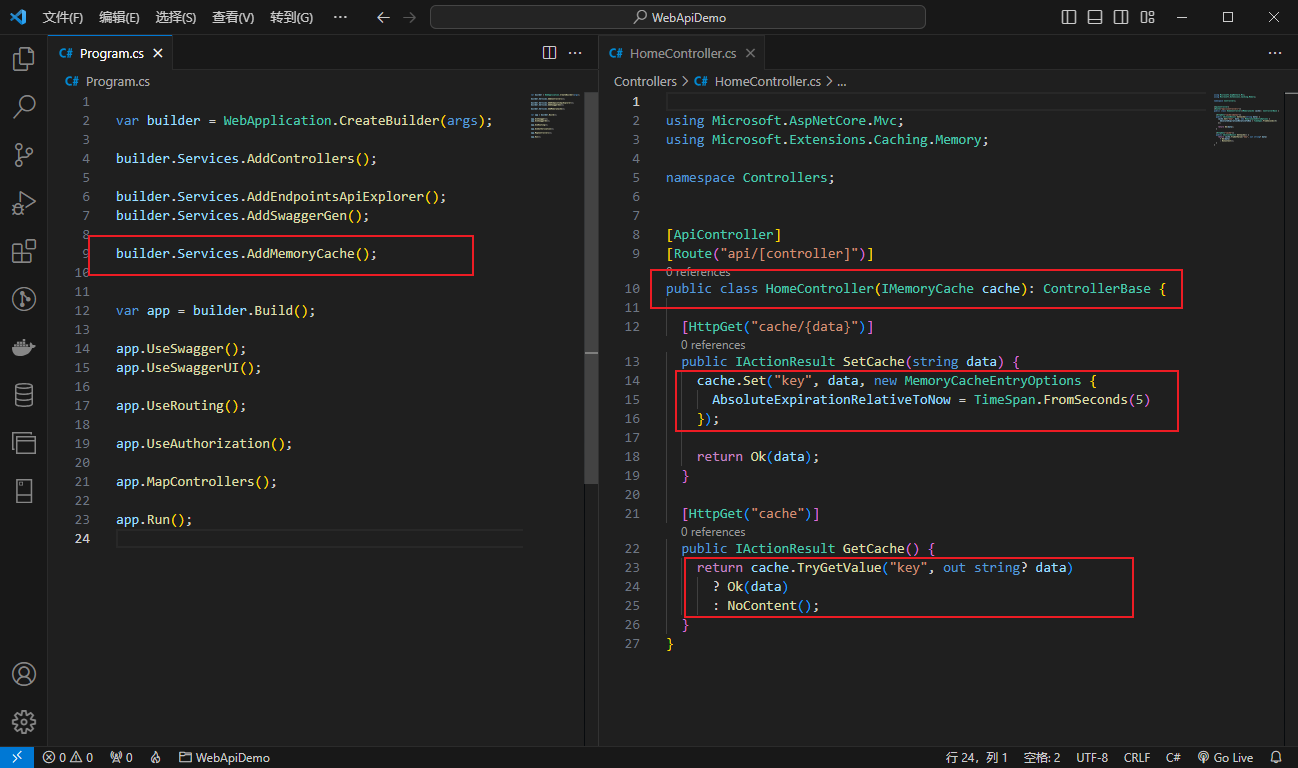Toggle the primary sidebar layout button
1298x768 pixels.
(x=1069, y=17)
